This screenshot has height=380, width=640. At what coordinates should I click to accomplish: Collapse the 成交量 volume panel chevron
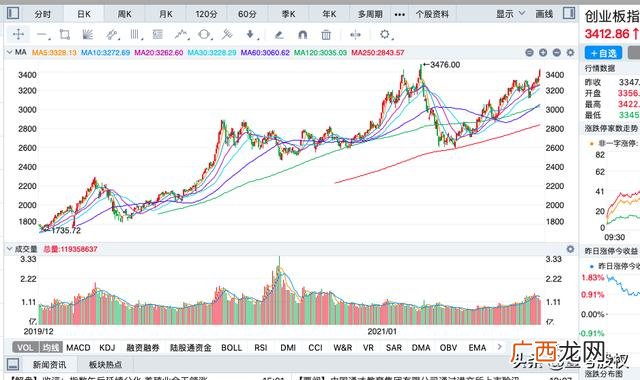[9, 249]
